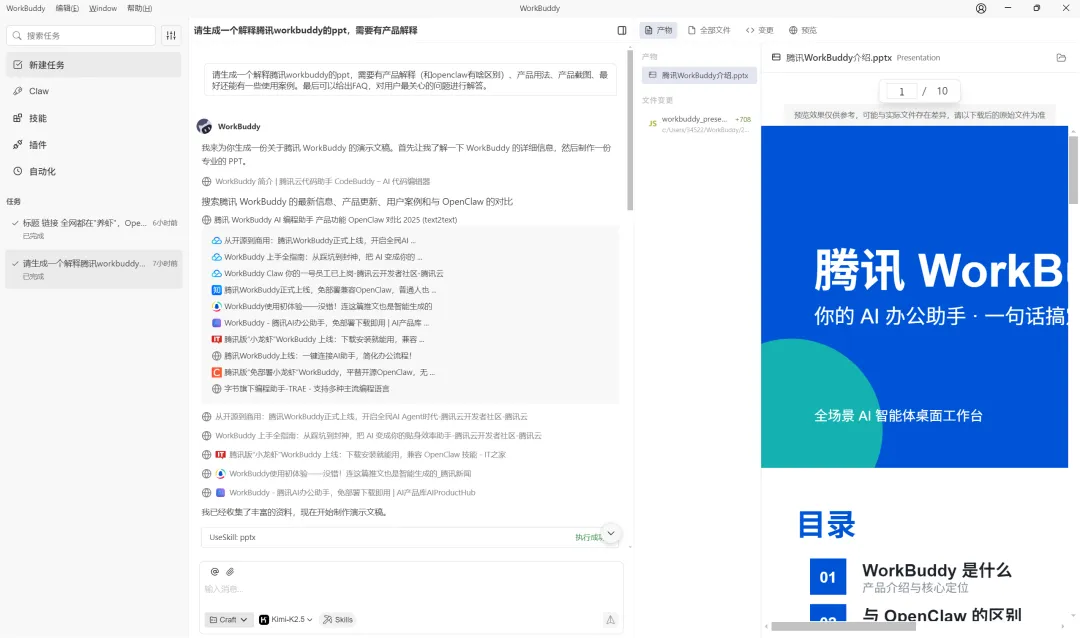This screenshot has width=1080, height=638.
Task: Open the Window menu
Action: pyautogui.click(x=103, y=8)
